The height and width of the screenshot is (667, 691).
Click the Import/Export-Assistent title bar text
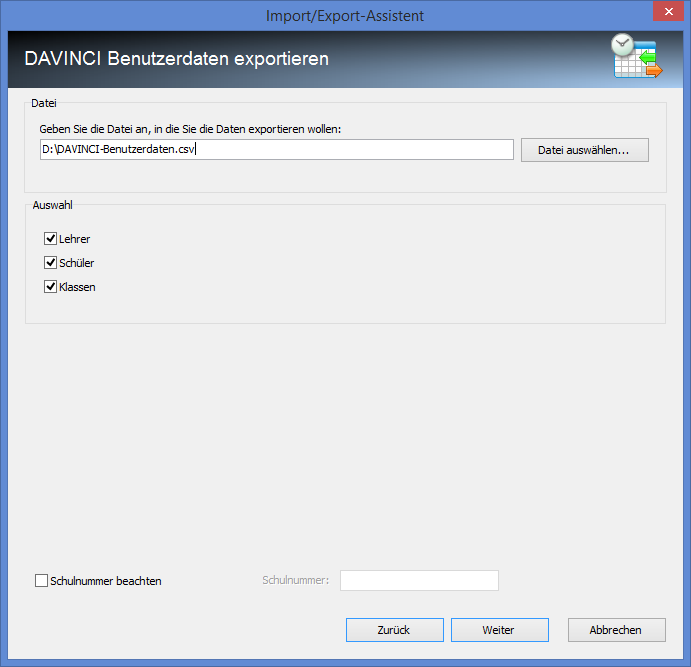(x=345, y=16)
